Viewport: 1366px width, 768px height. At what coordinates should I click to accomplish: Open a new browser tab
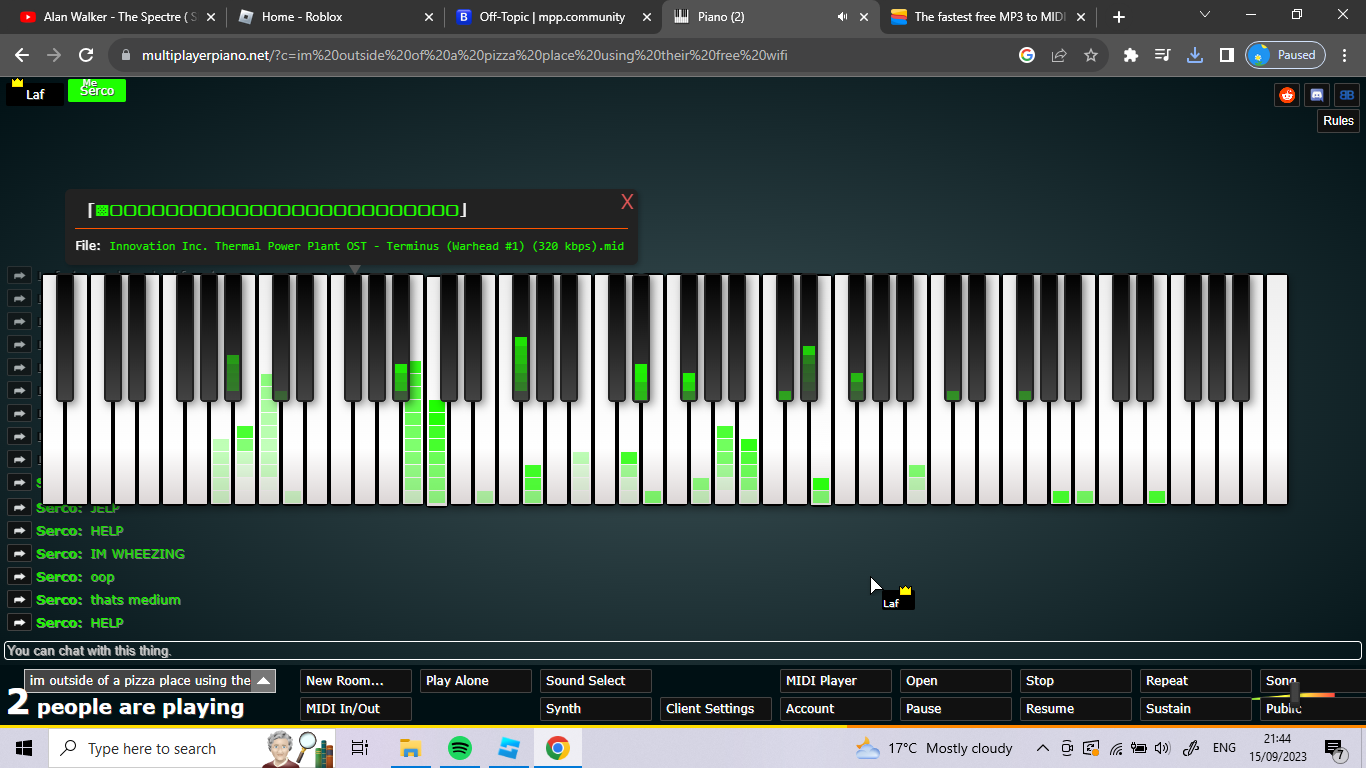point(1118,17)
